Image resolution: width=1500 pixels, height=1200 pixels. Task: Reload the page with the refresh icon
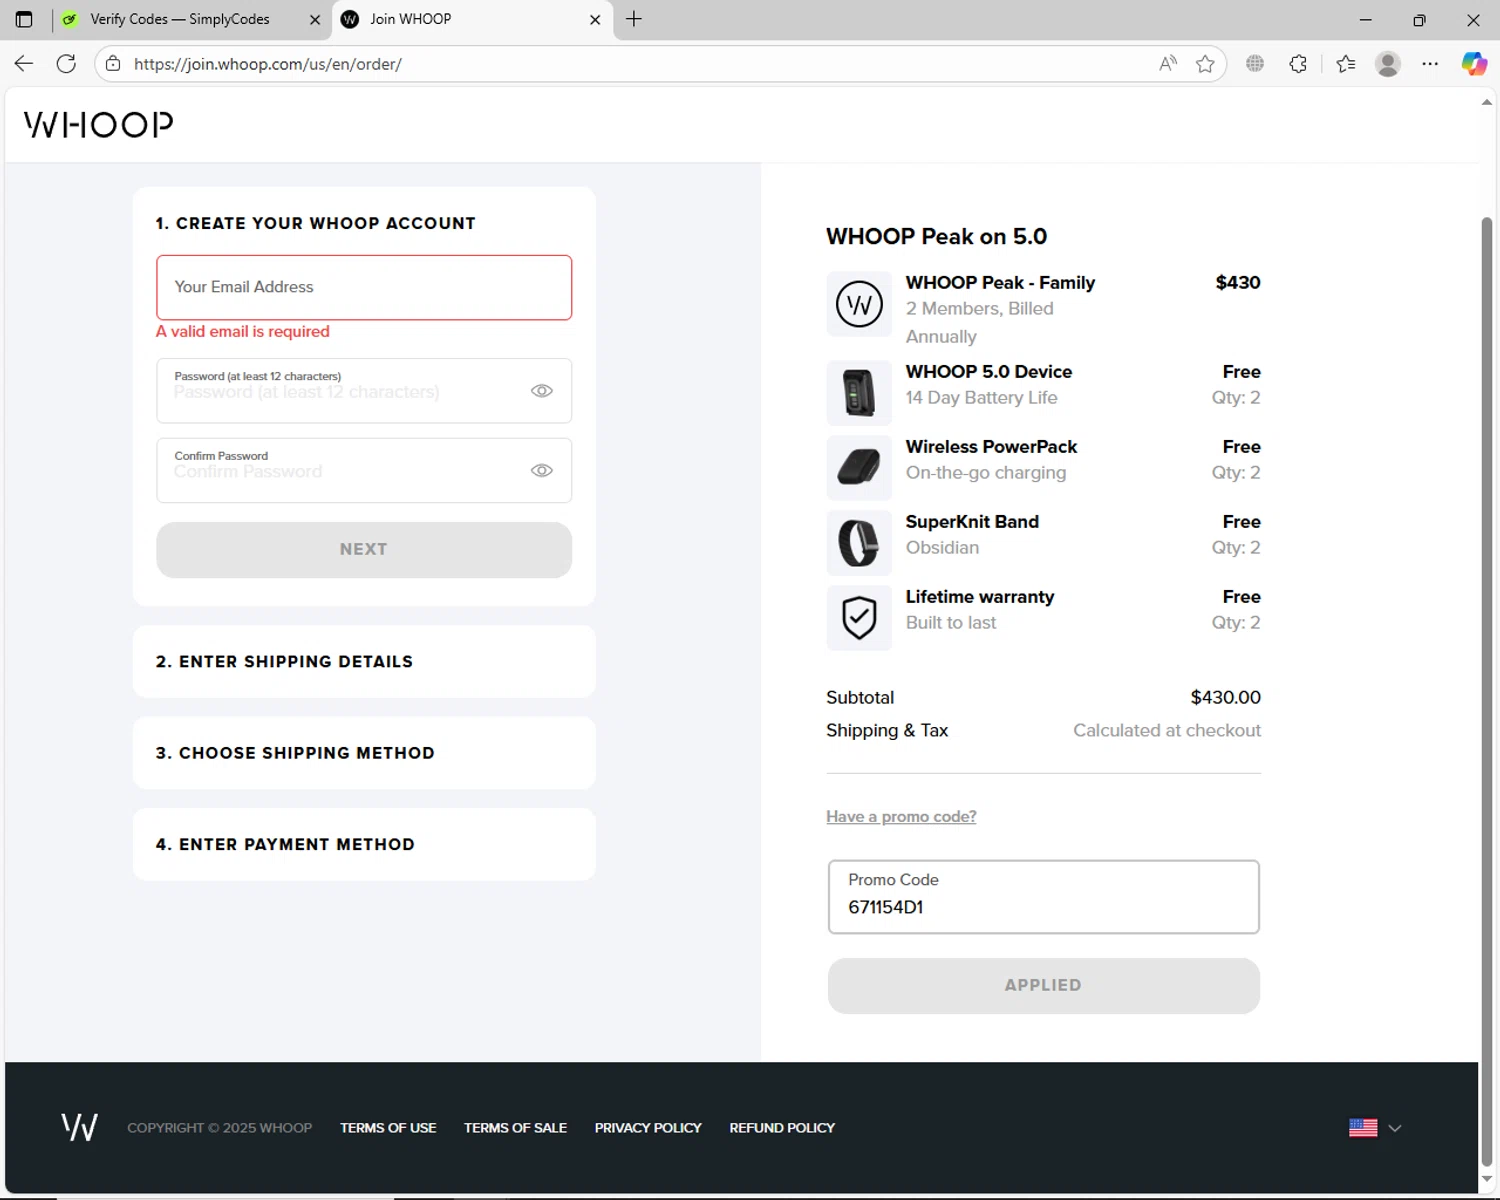click(x=66, y=64)
